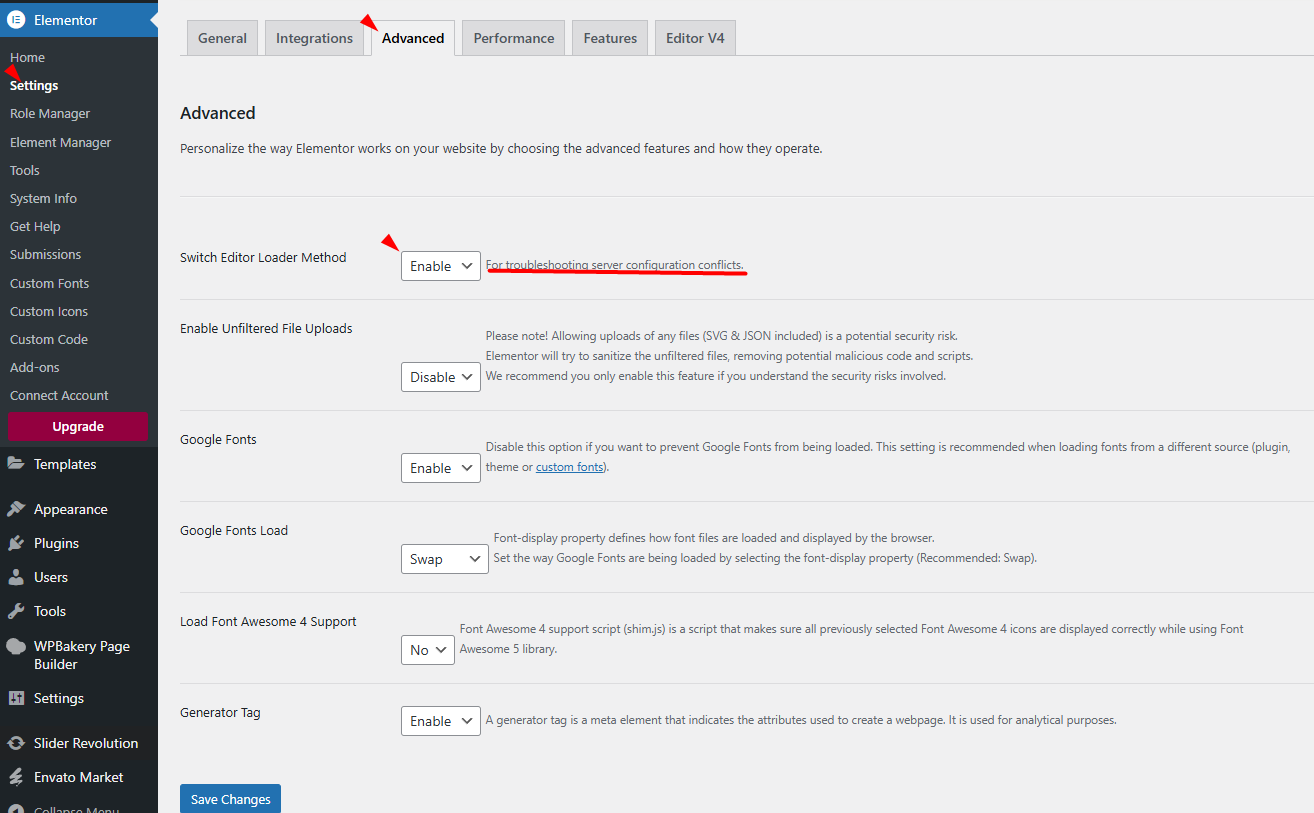Click the Upgrade button in sidebar
This screenshot has width=1314, height=813.
78,426
